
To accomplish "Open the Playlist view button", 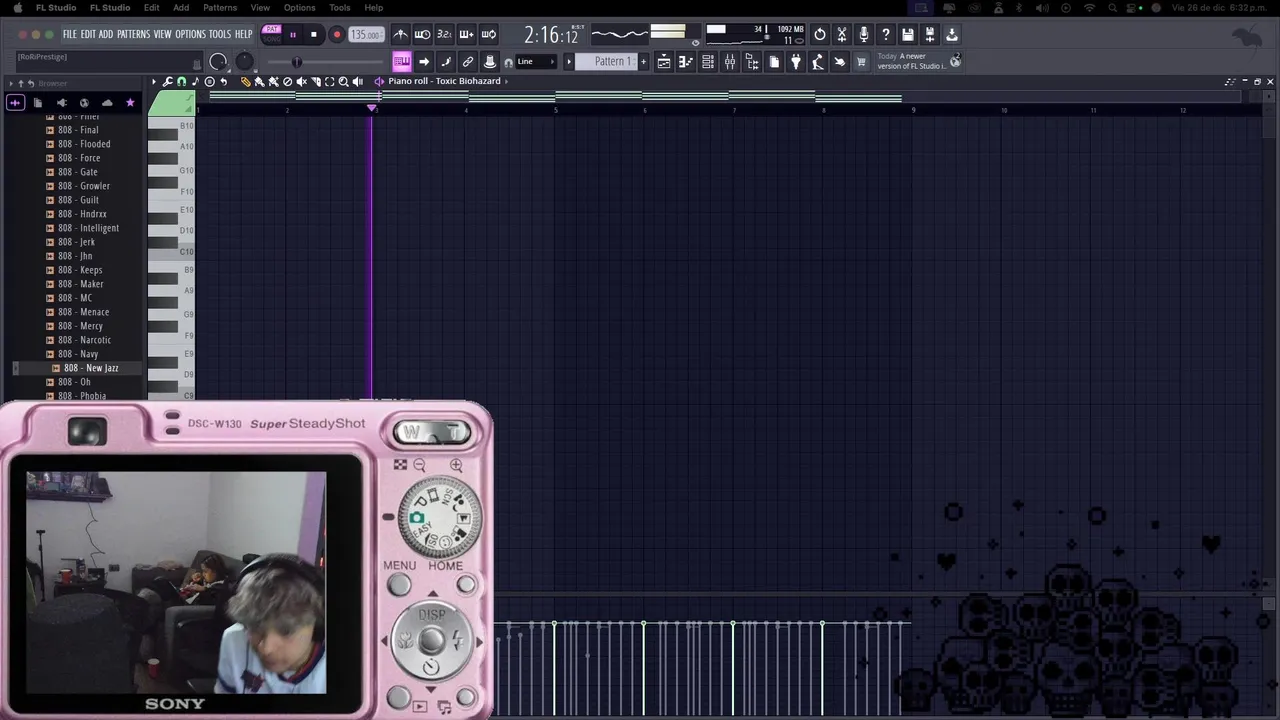I will point(664,62).
